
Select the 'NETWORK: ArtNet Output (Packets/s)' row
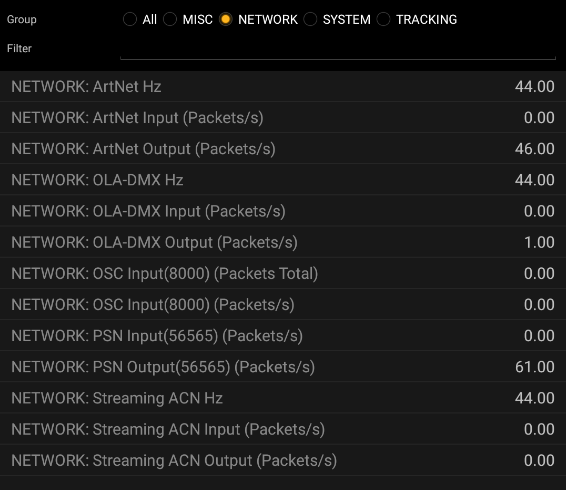click(283, 149)
